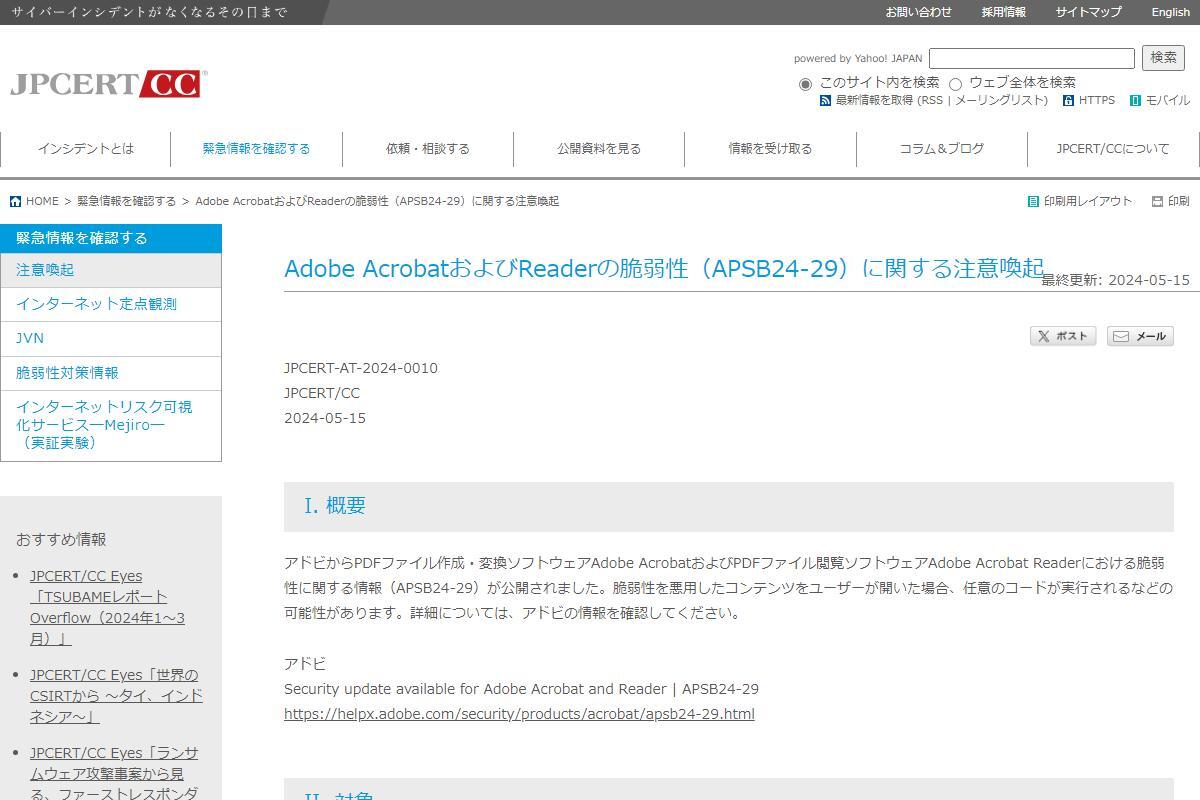Open the お問い合わせ link
Viewport: 1200px width, 800px height.
918,12
